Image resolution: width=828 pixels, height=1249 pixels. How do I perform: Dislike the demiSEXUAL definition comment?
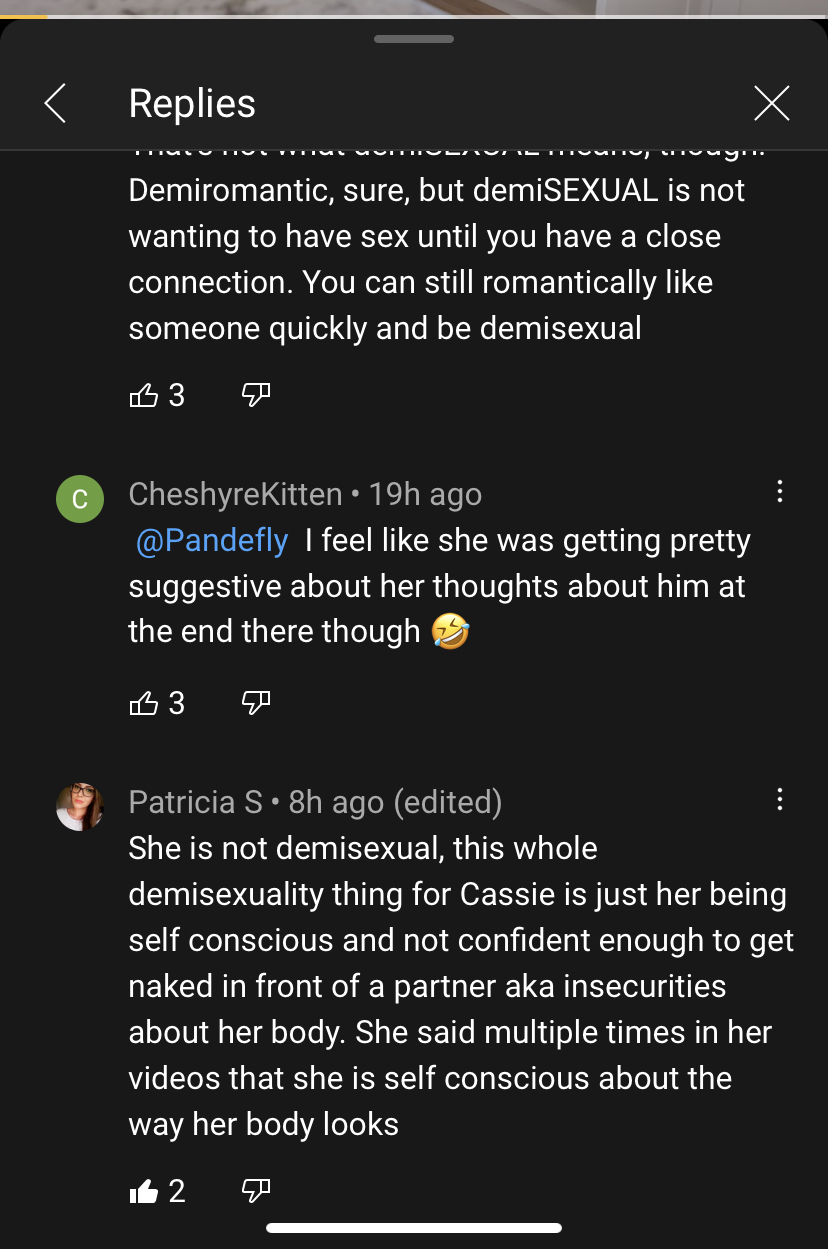pyautogui.click(x=257, y=396)
